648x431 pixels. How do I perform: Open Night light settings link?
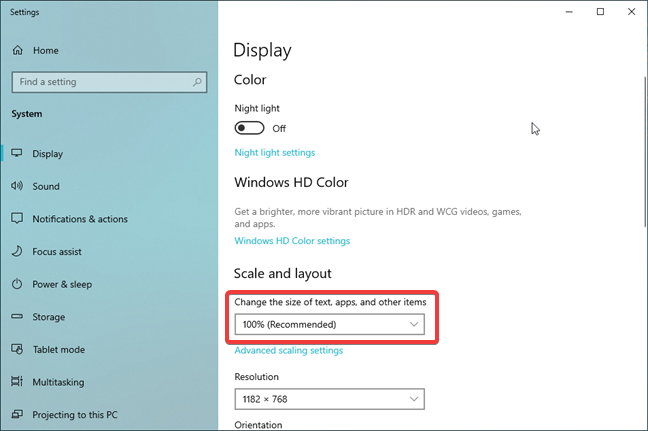point(275,152)
